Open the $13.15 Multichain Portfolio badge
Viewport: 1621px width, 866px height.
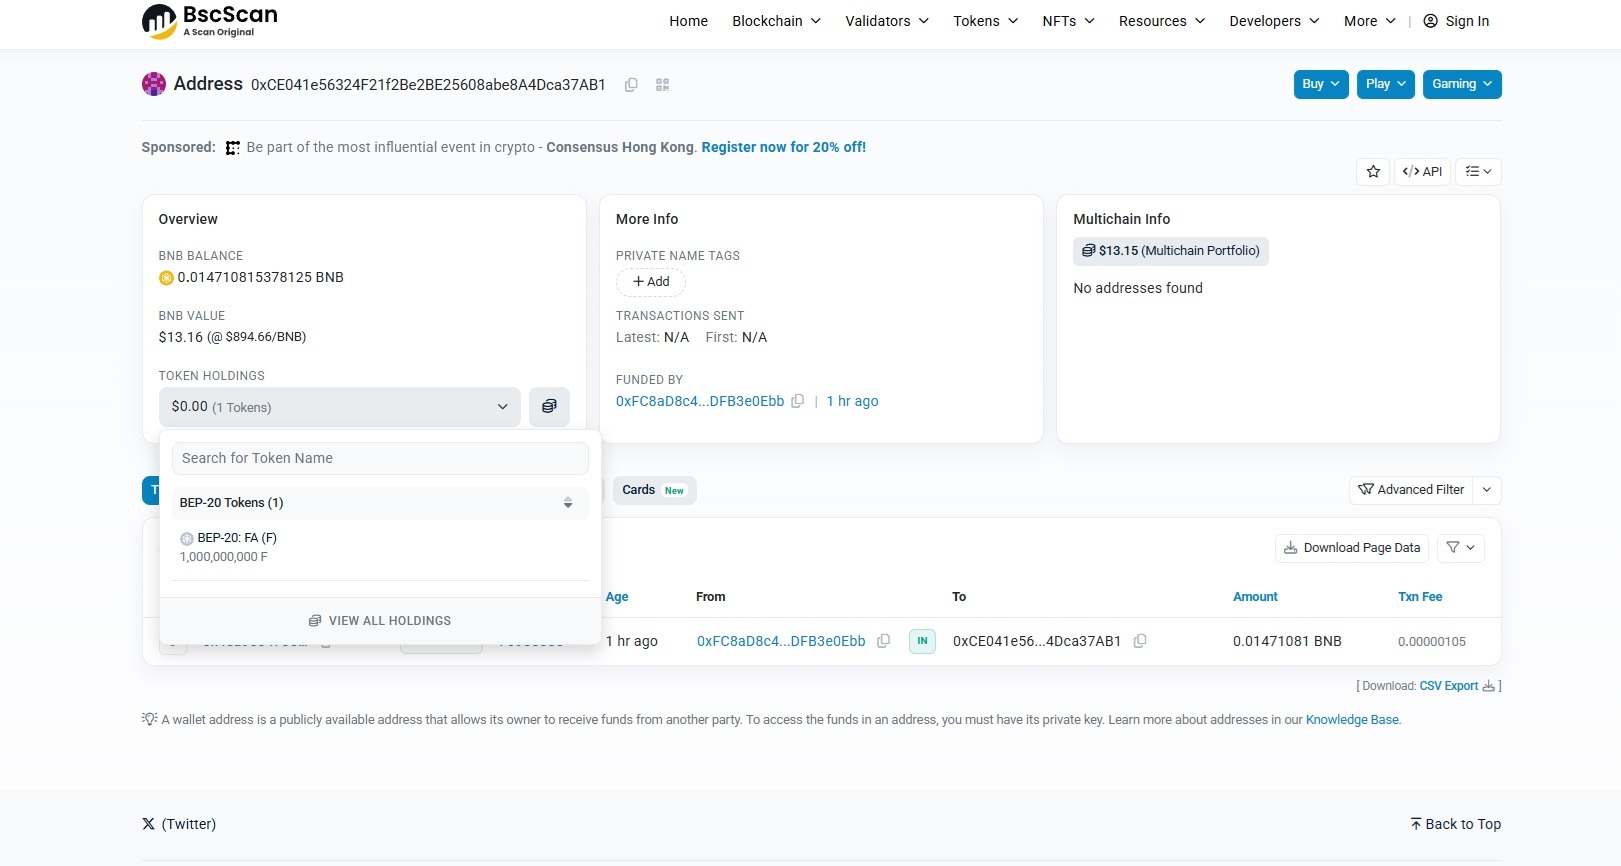(1171, 251)
